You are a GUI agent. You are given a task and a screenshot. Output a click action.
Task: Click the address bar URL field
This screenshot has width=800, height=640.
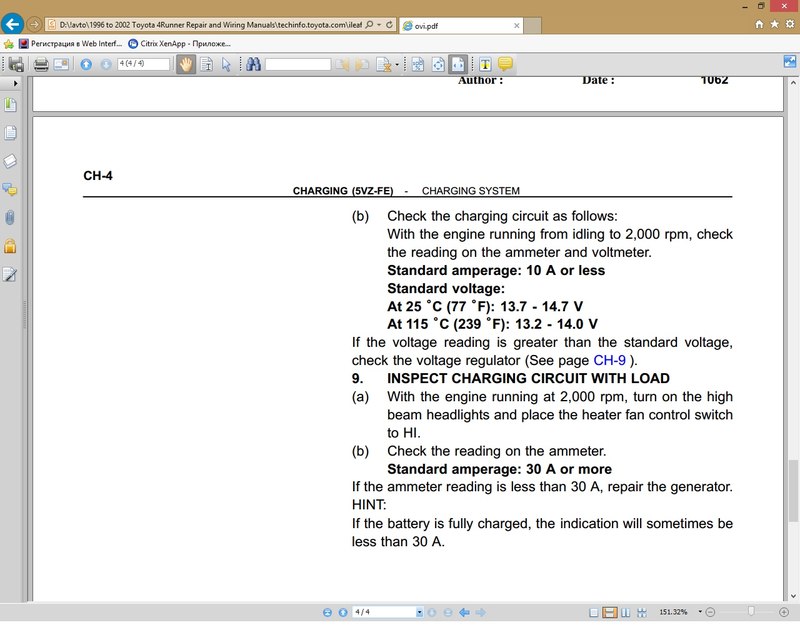(x=210, y=24)
